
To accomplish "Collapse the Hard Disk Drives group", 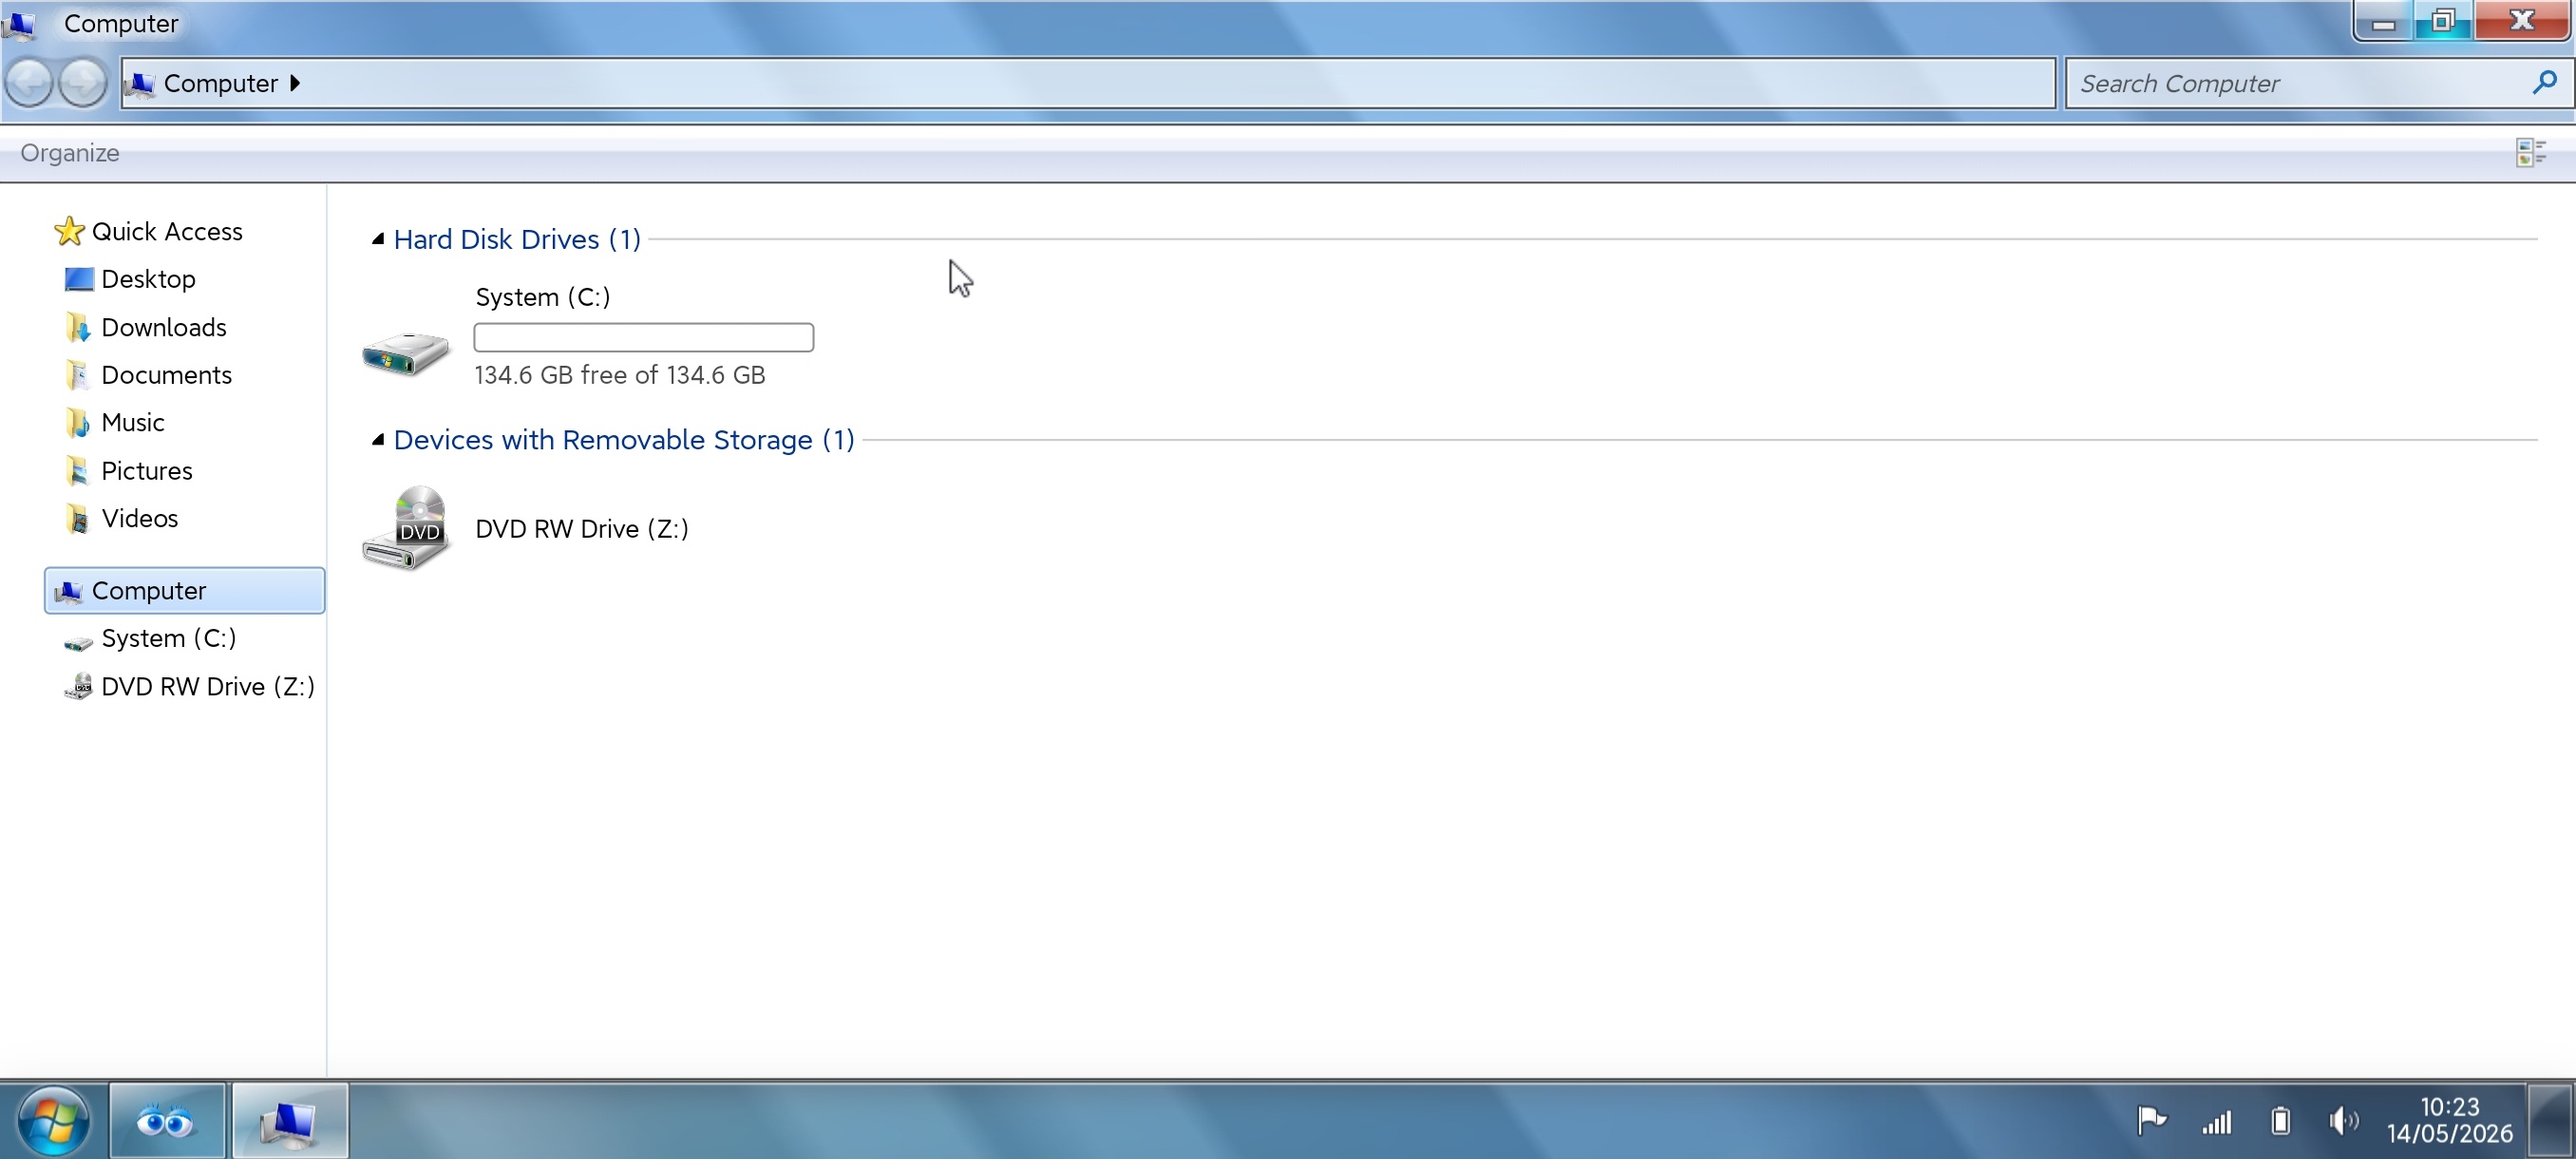I will point(378,239).
